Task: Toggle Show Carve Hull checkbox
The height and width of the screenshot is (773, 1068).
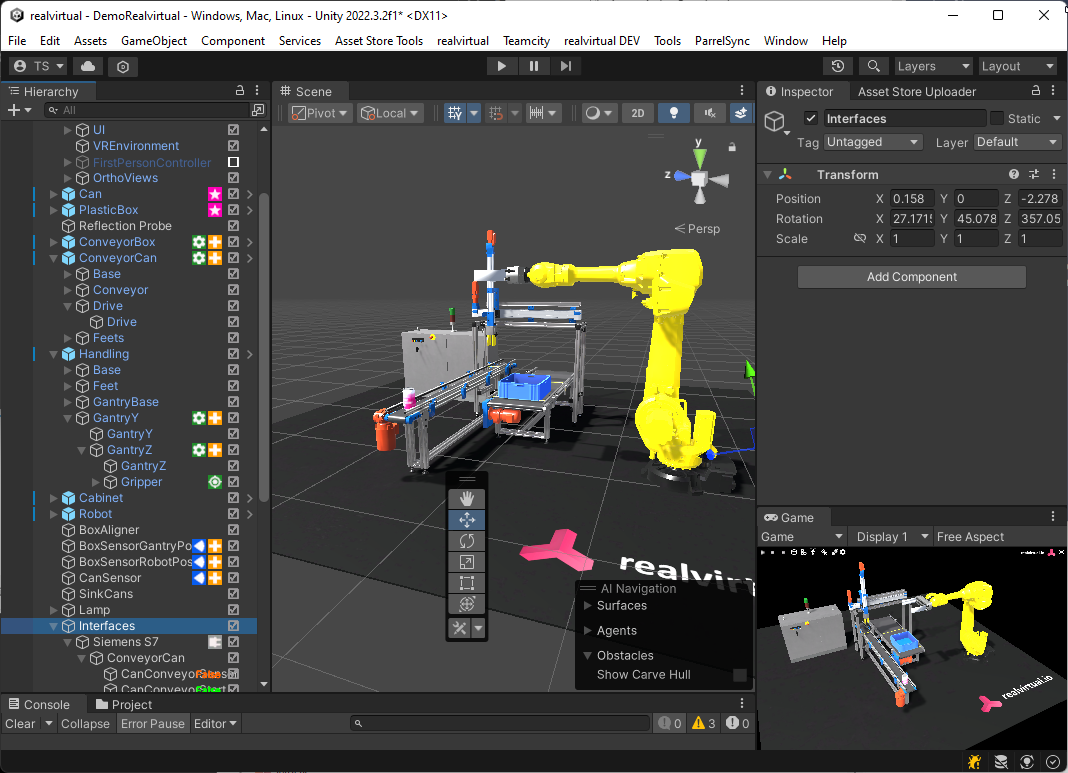Action: click(x=740, y=675)
